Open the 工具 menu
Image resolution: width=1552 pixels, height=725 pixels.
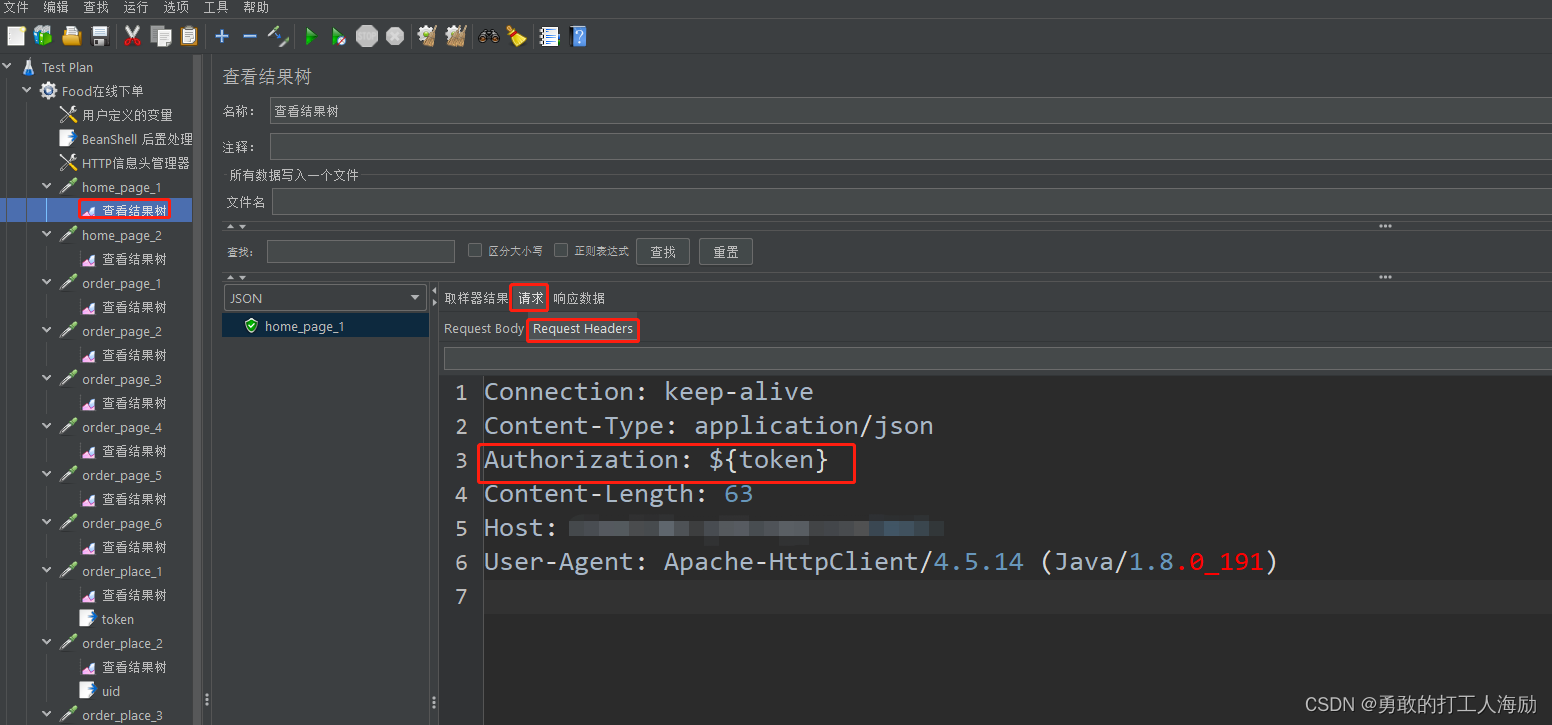tap(216, 7)
